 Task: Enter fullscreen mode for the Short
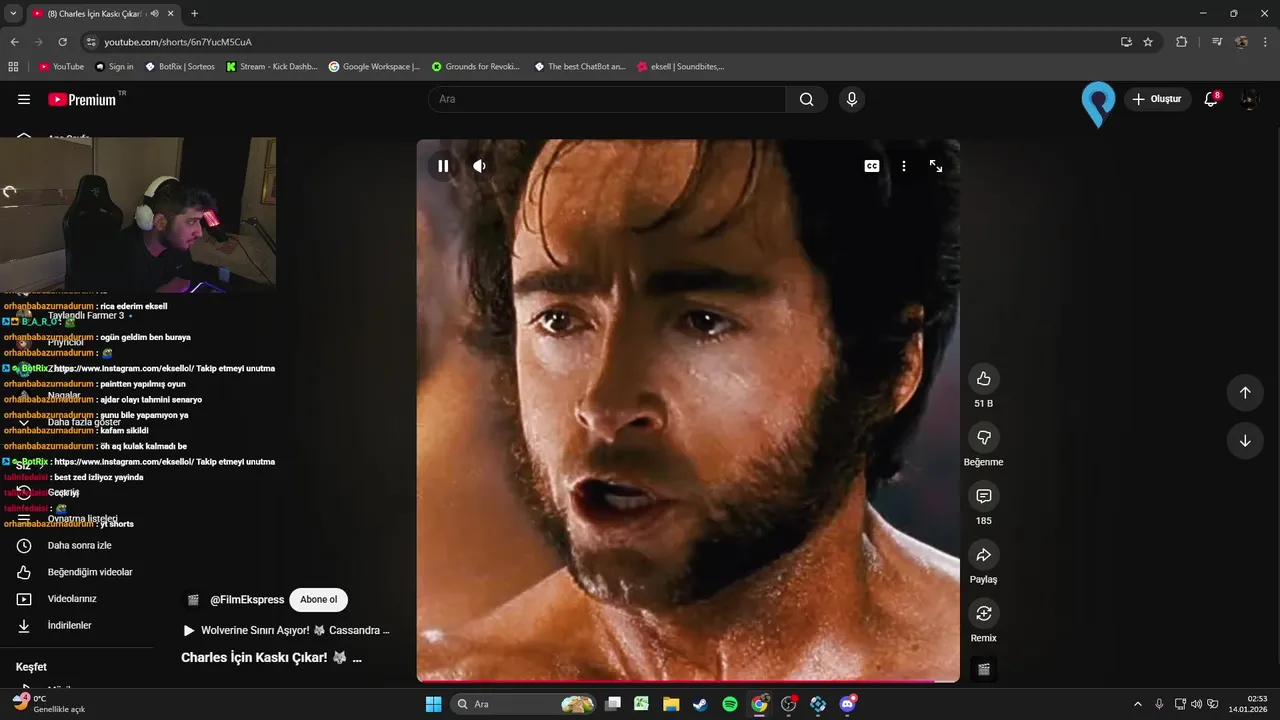[936, 166]
